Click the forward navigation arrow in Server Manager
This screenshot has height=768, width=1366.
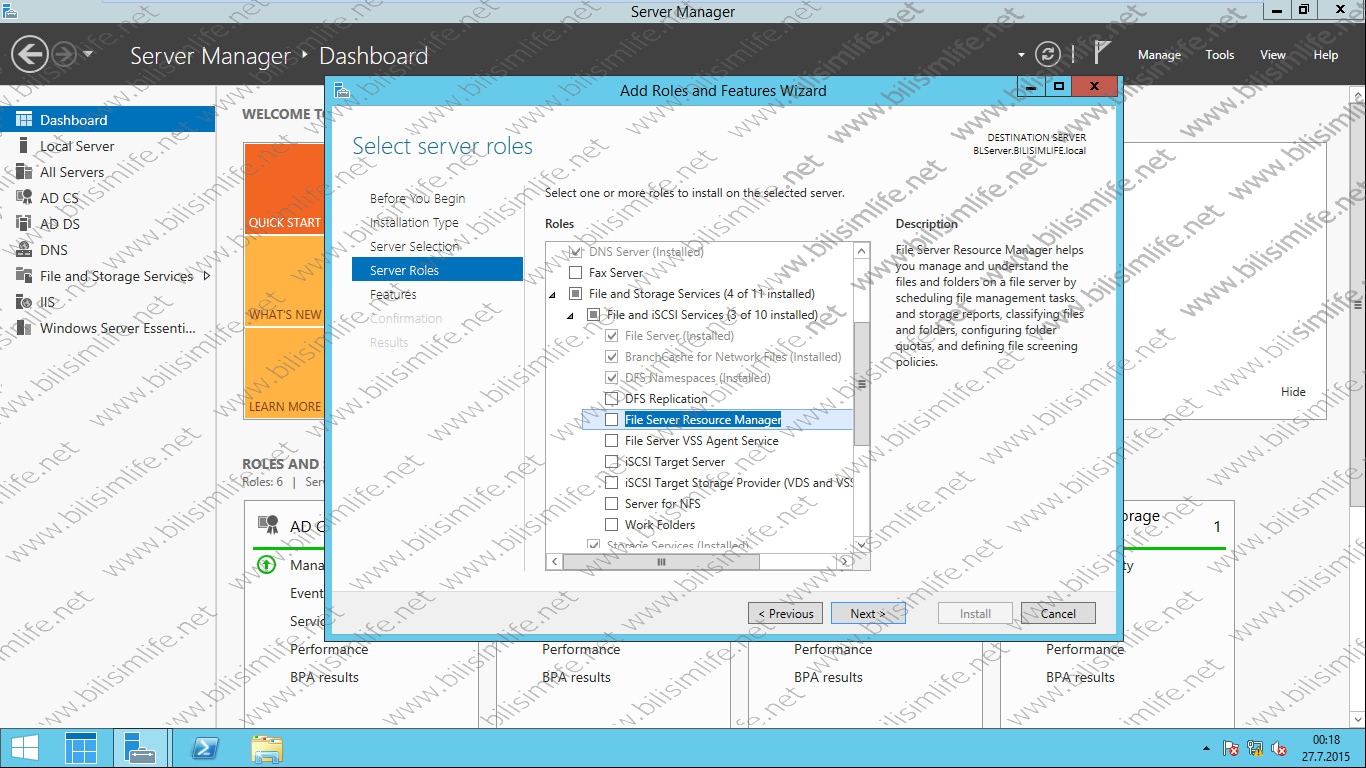coord(65,54)
